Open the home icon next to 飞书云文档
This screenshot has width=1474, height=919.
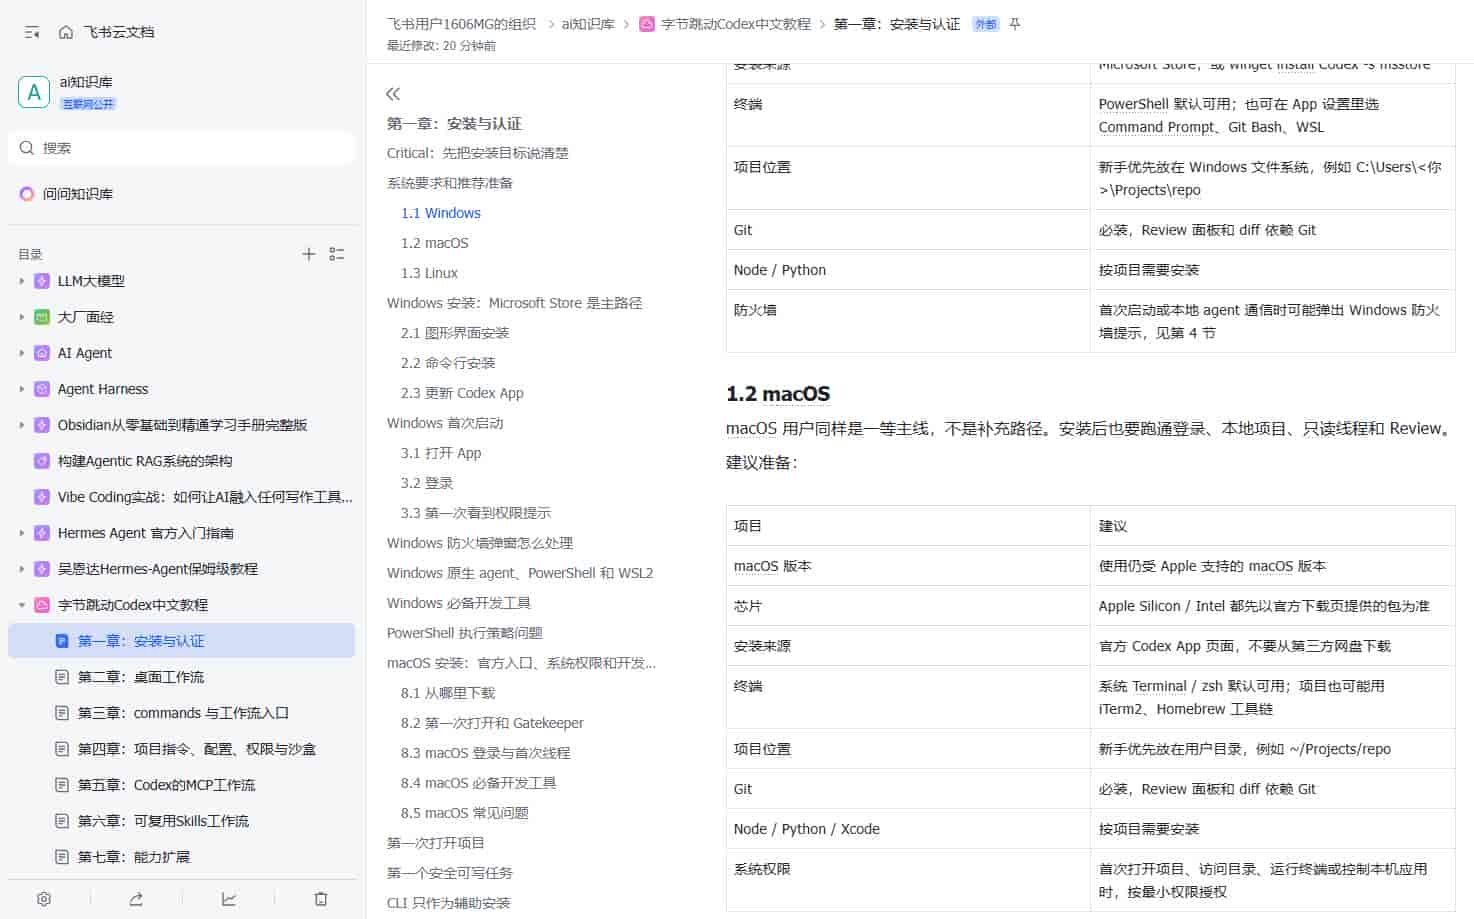[66, 32]
